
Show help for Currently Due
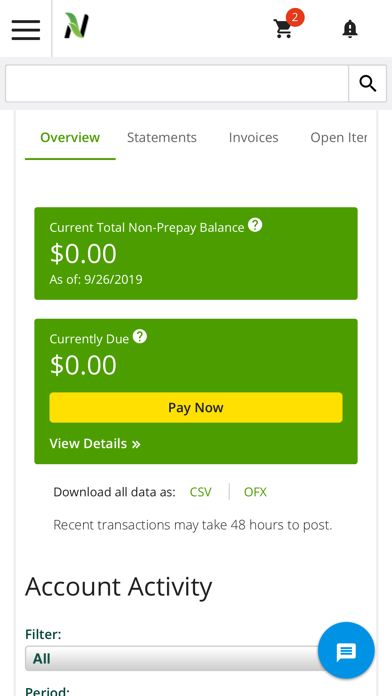(140, 336)
